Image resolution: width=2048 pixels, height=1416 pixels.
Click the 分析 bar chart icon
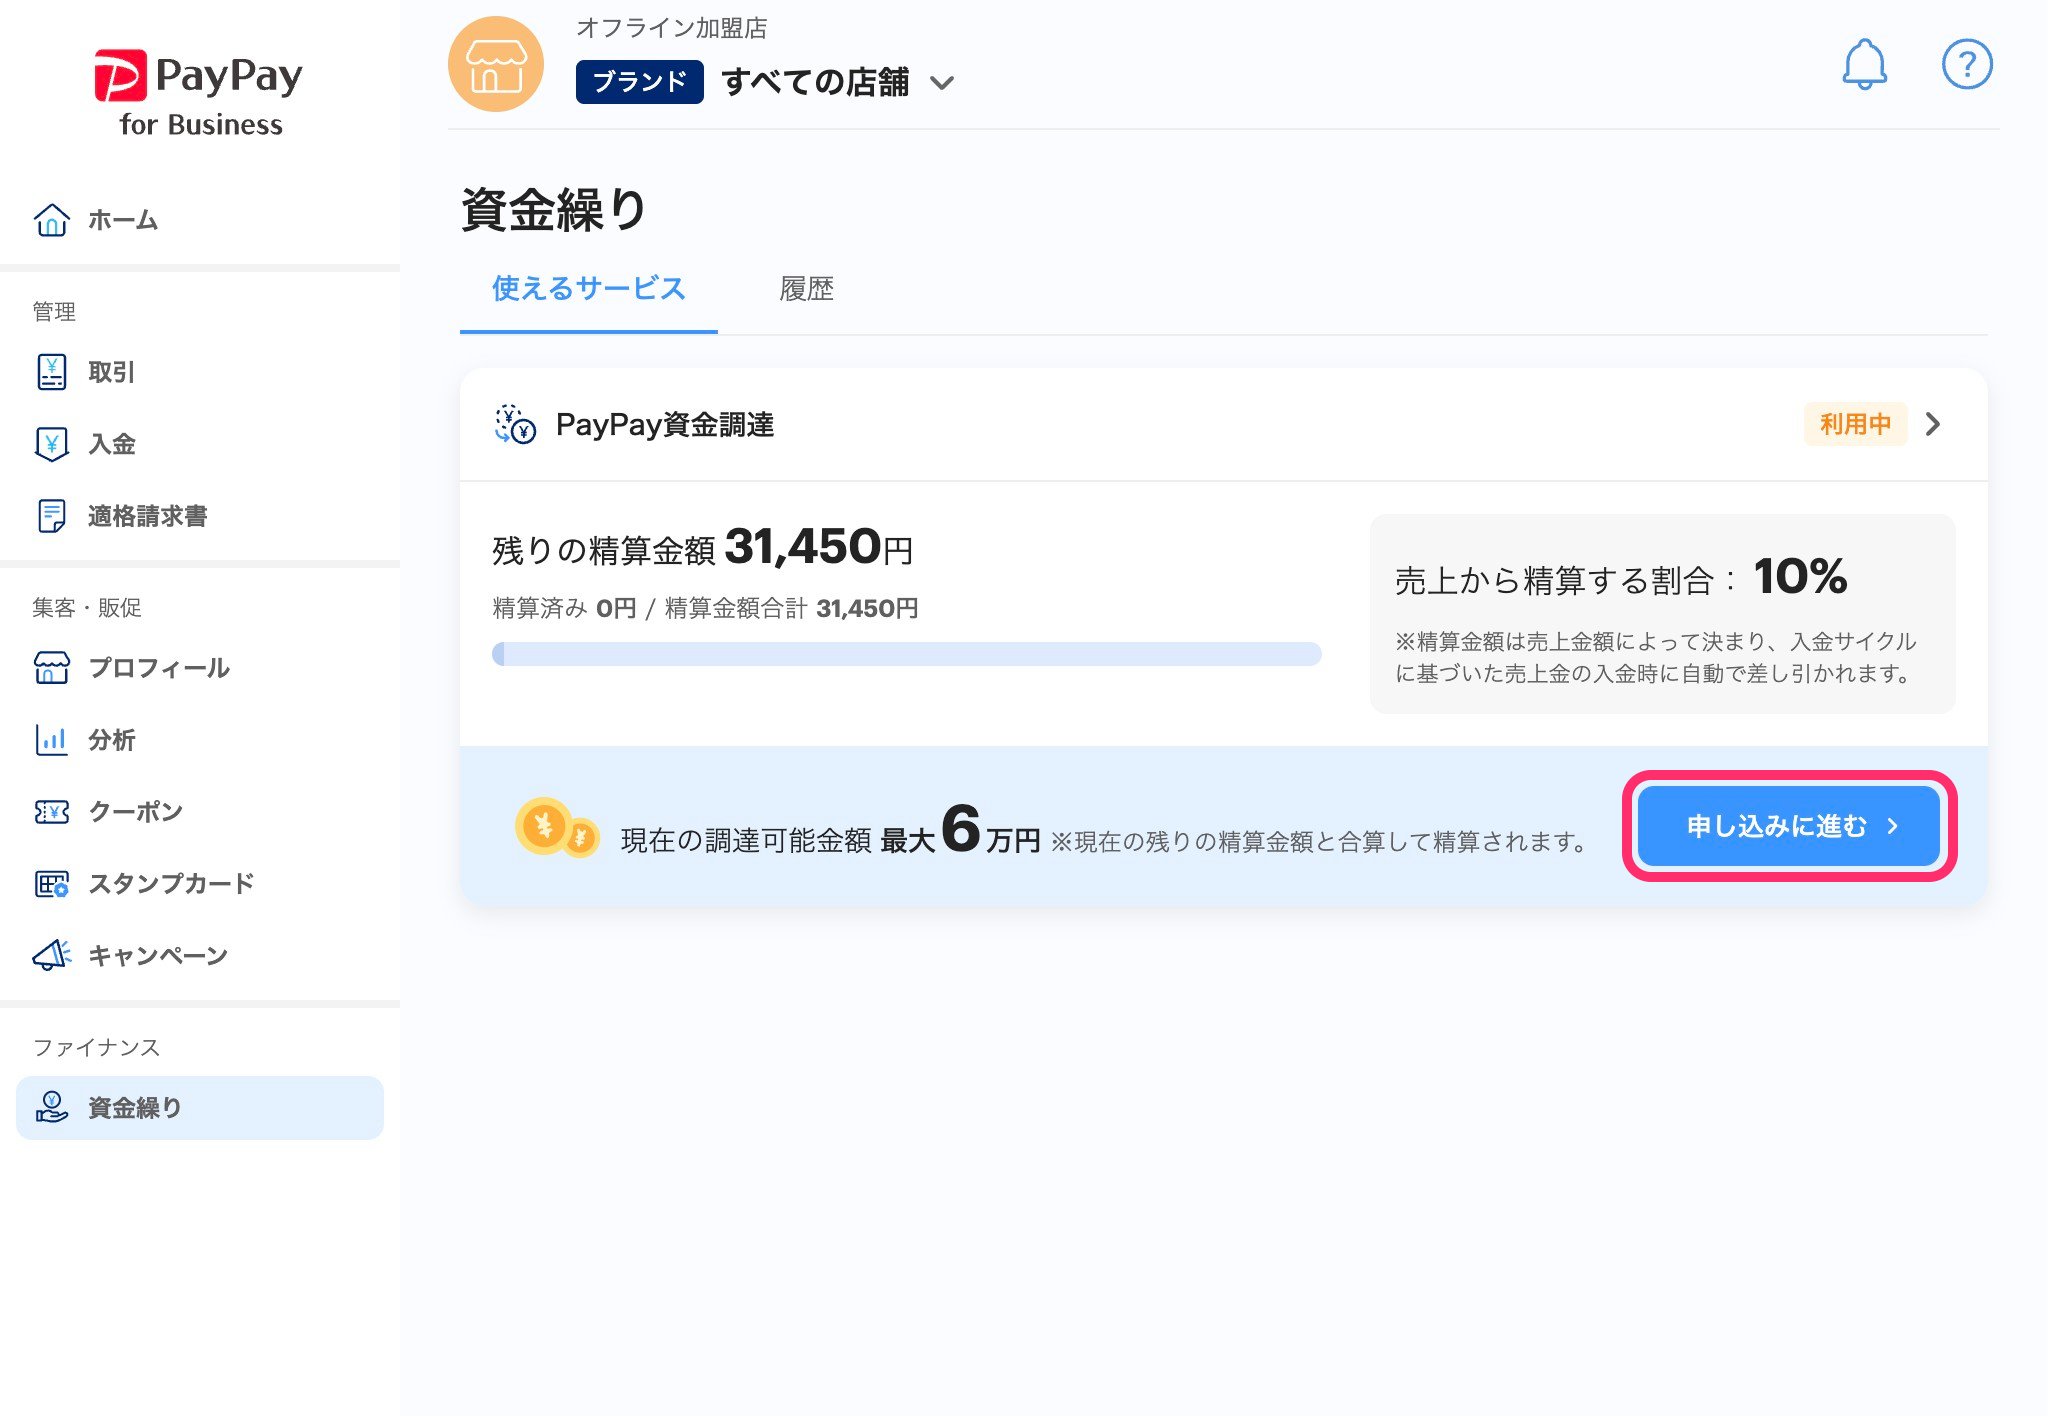pyautogui.click(x=52, y=740)
